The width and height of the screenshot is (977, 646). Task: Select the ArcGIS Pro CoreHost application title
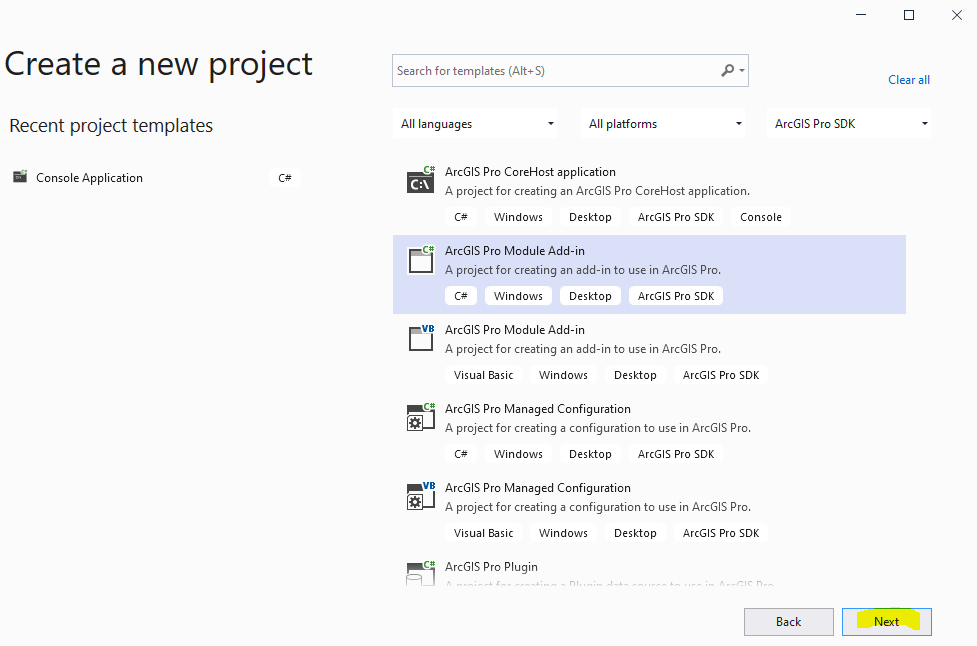tap(530, 172)
